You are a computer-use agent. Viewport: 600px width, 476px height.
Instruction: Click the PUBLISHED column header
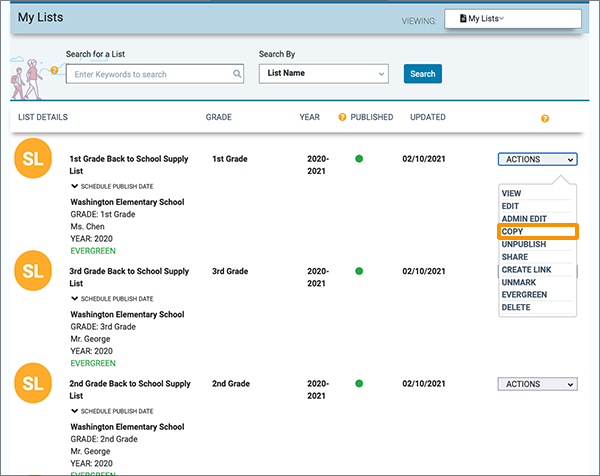tap(372, 117)
